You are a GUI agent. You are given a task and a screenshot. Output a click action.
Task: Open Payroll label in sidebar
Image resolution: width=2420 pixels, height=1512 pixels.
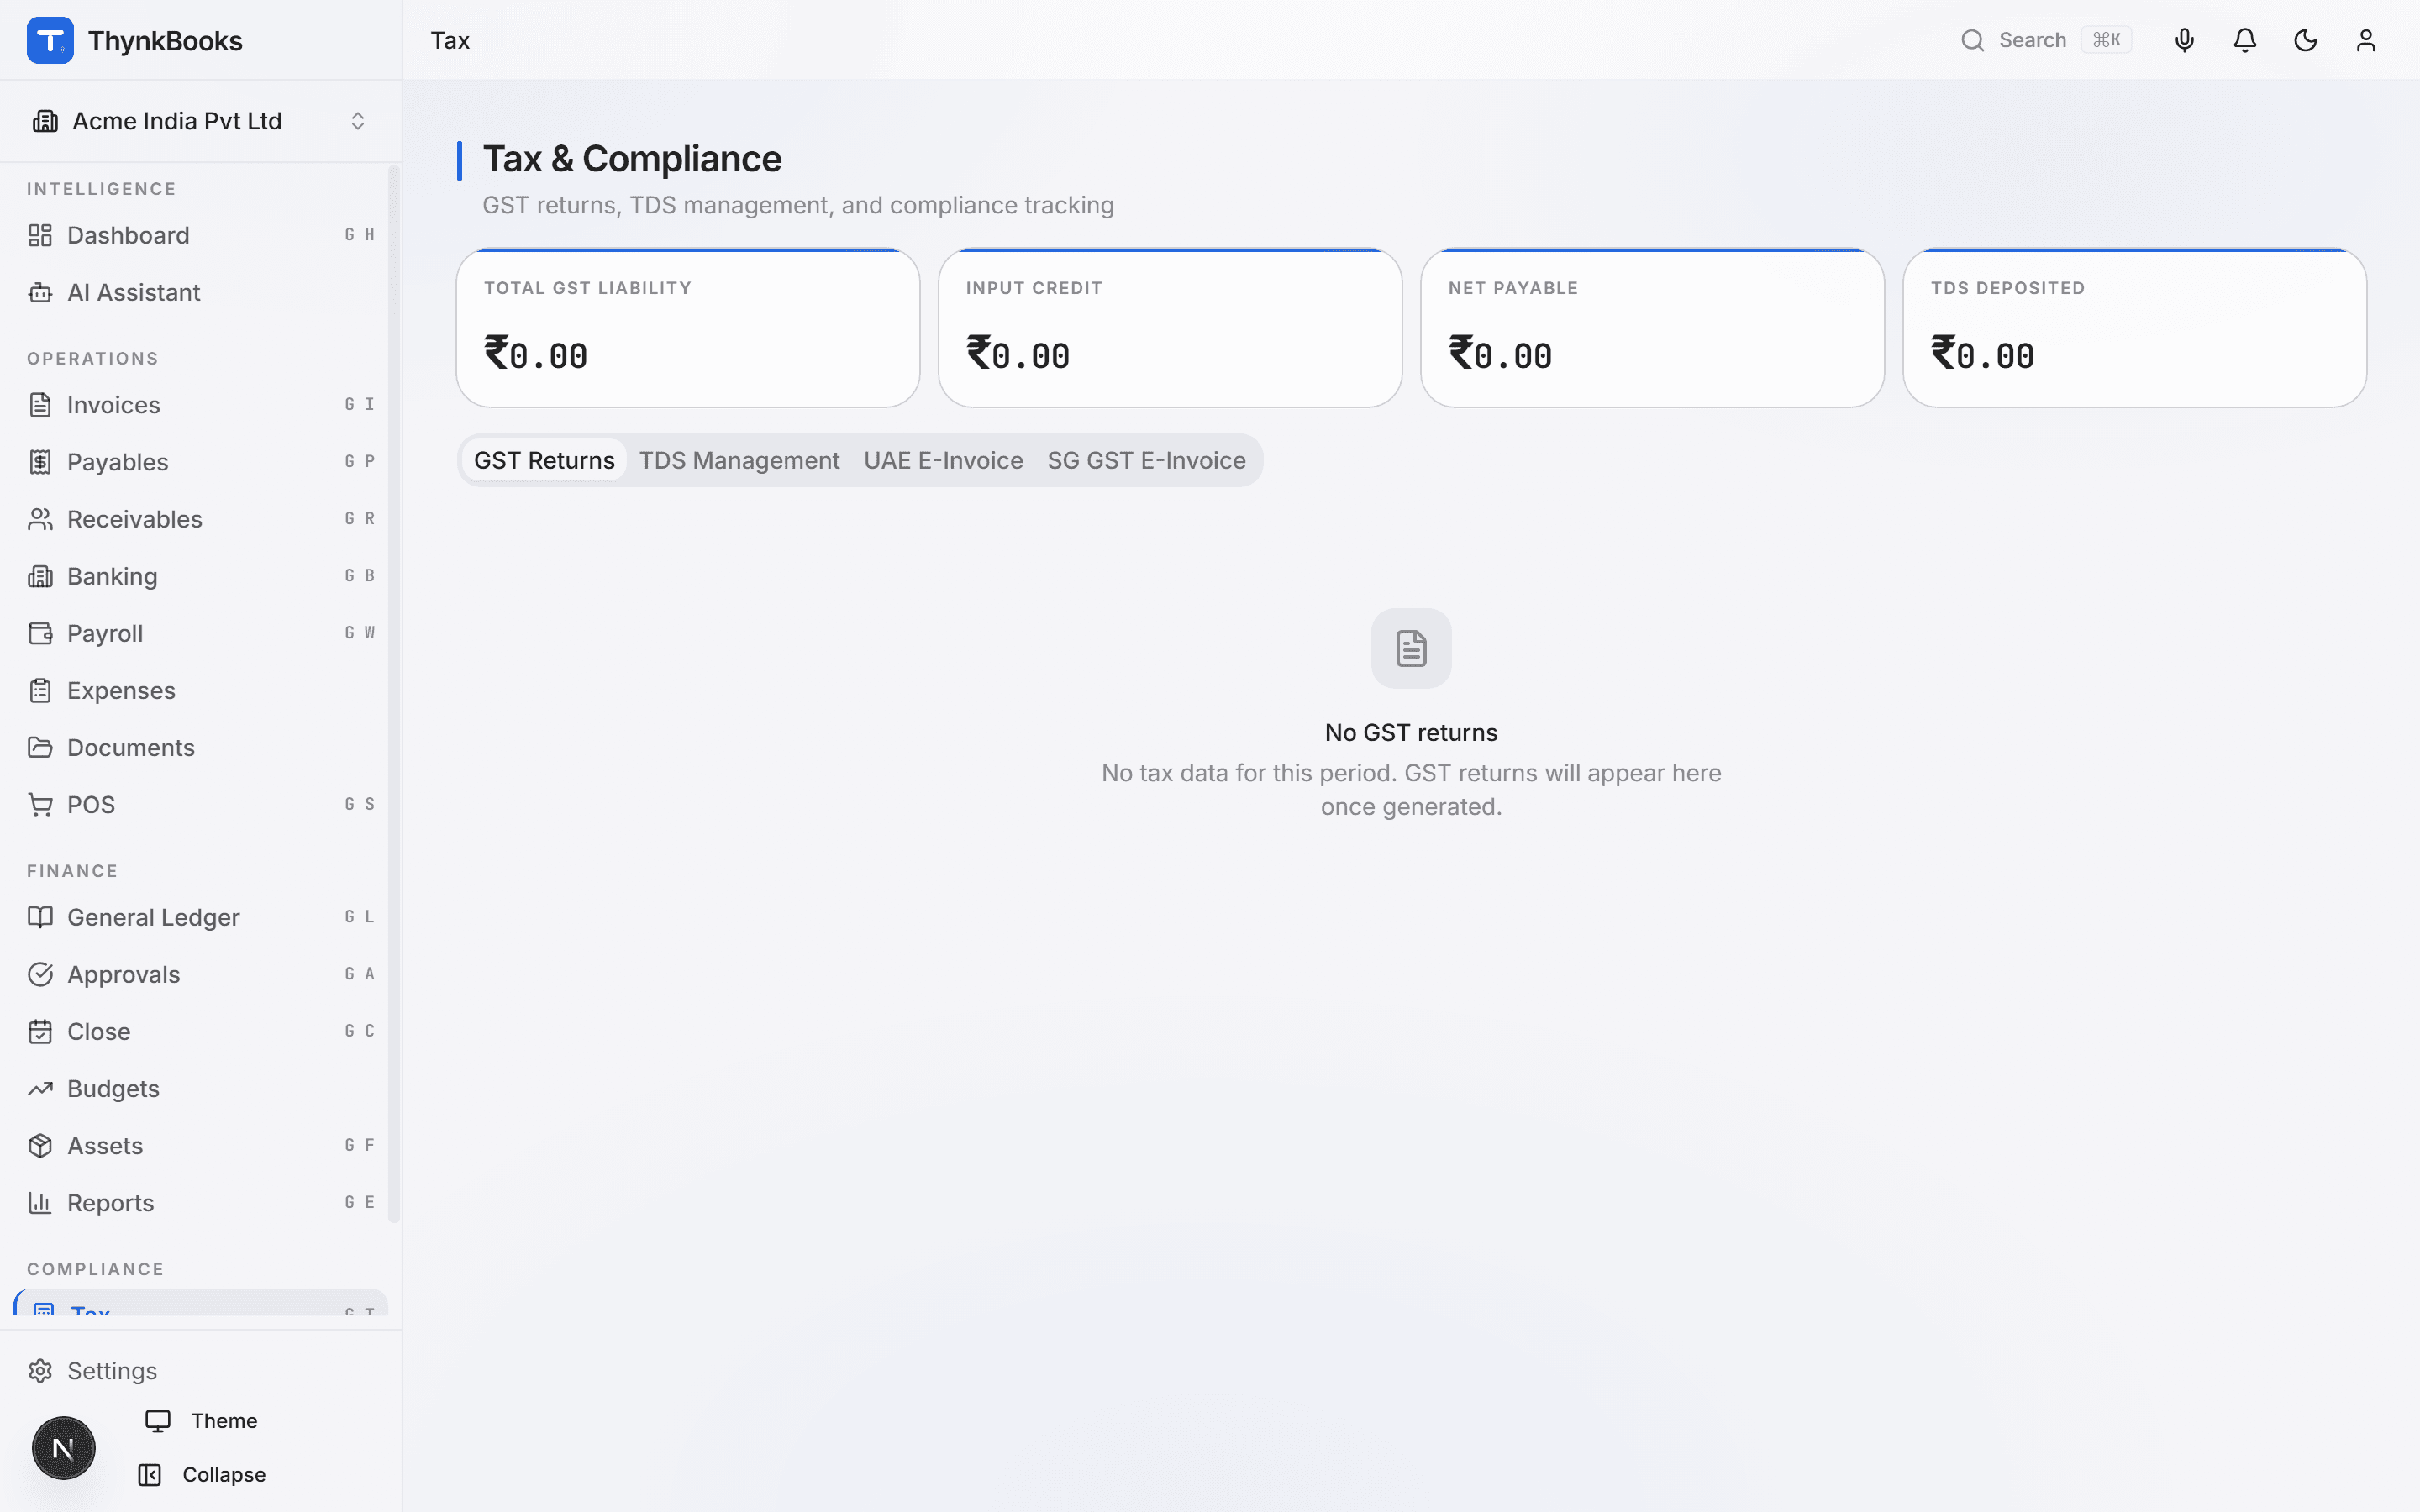(105, 633)
